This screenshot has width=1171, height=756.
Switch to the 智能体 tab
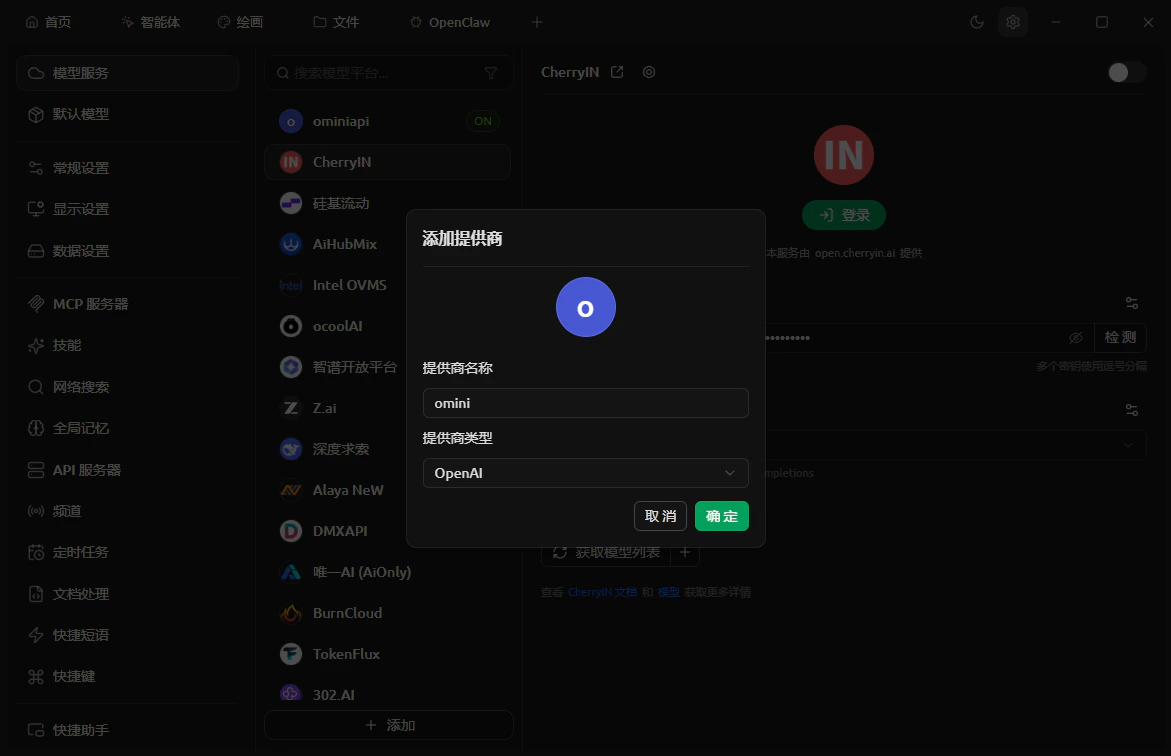click(151, 22)
